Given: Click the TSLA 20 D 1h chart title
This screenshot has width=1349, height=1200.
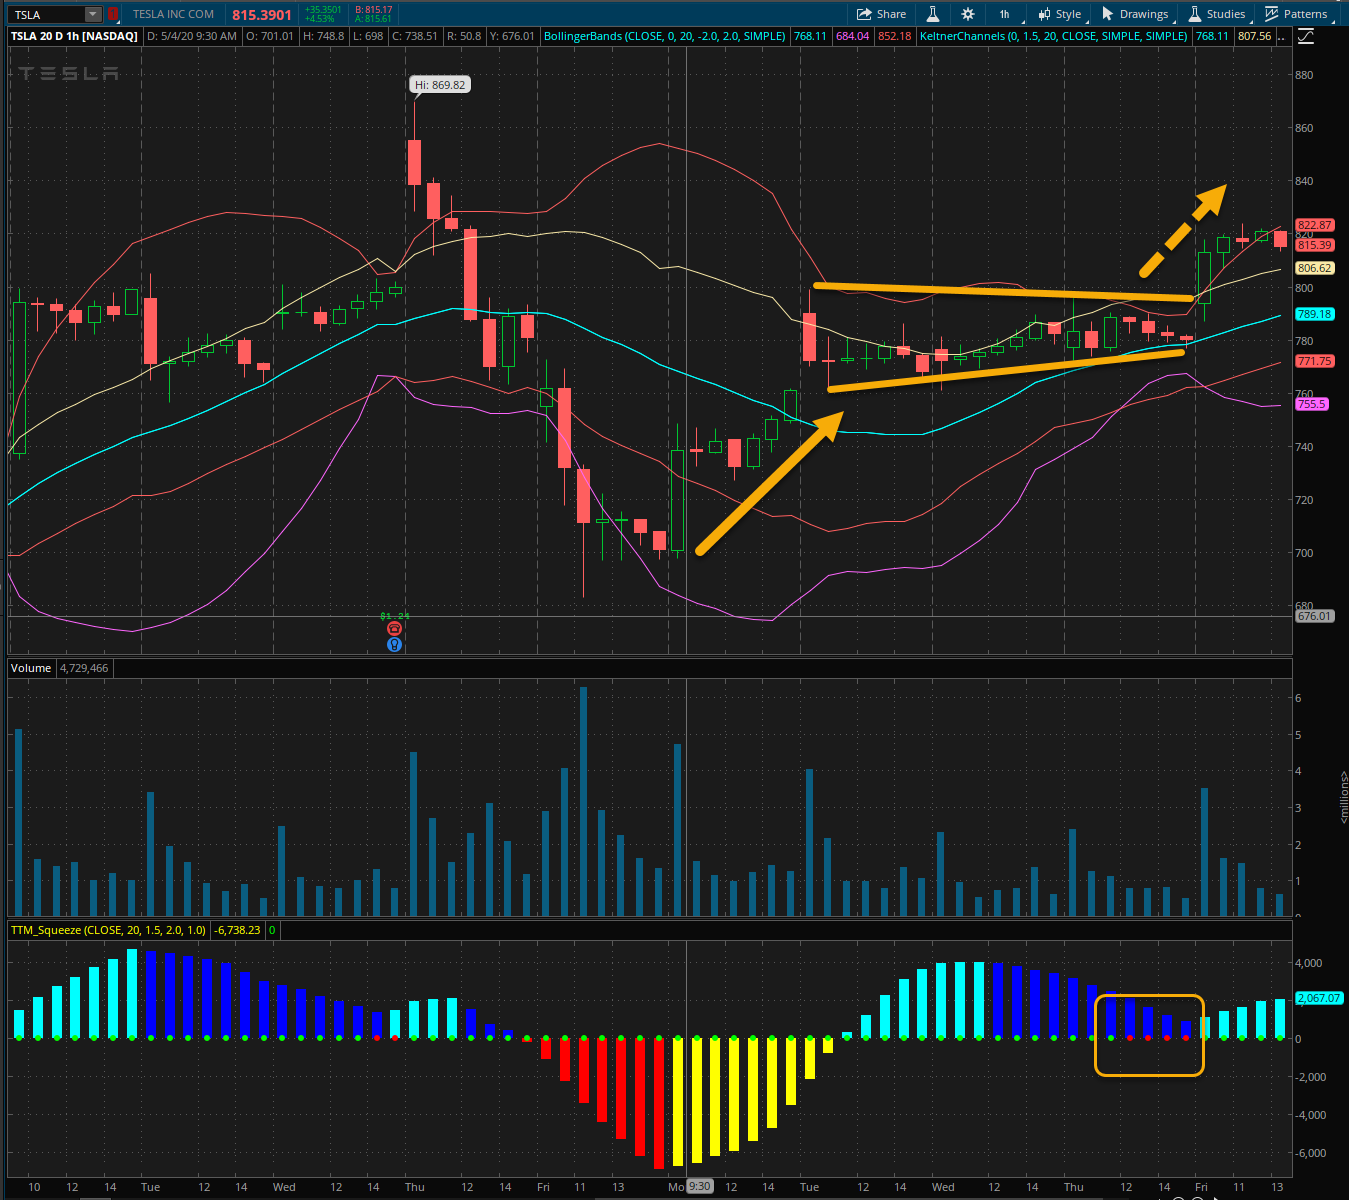Looking at the screenshot, I should pos(74,36).
